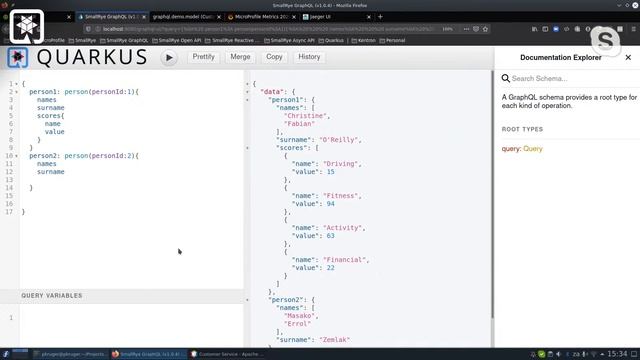640x360 pixels.
Task: Open the SmallRye Async API bookmarks folder
Action: [289, 40]
